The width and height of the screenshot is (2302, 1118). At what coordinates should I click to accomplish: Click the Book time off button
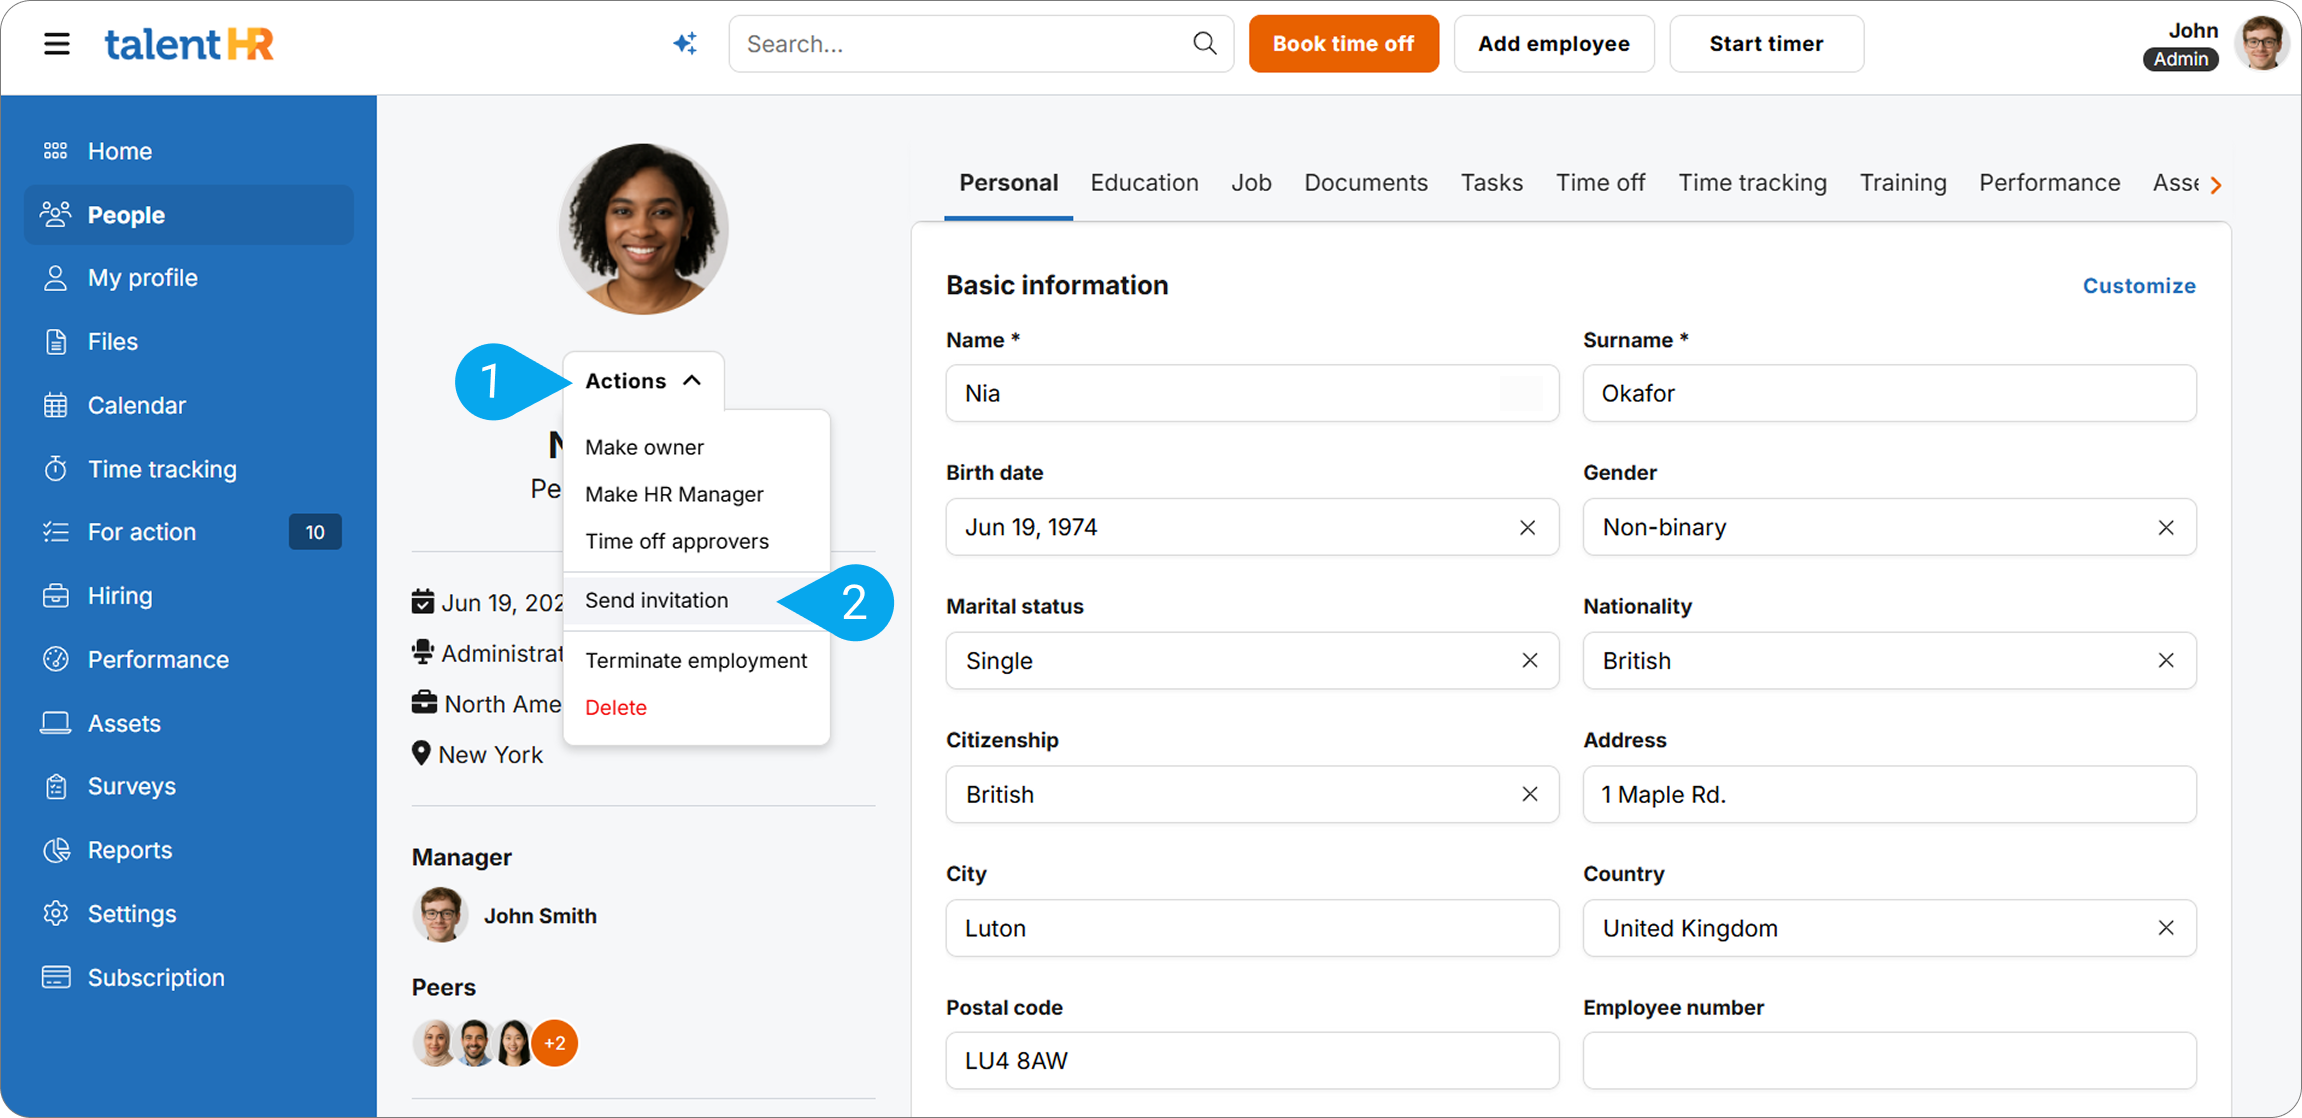(1343, 44)
